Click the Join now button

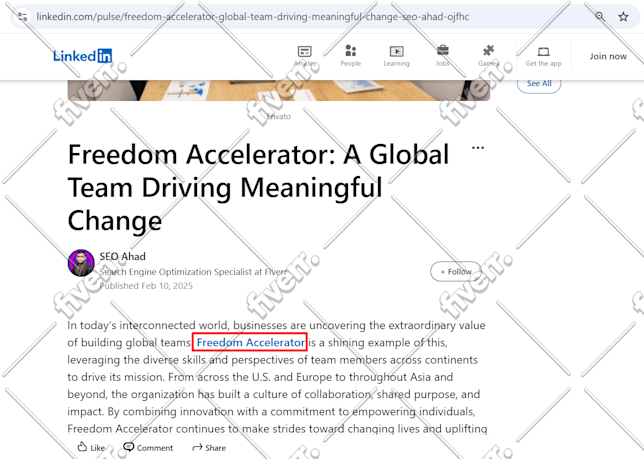click(608, 56)
